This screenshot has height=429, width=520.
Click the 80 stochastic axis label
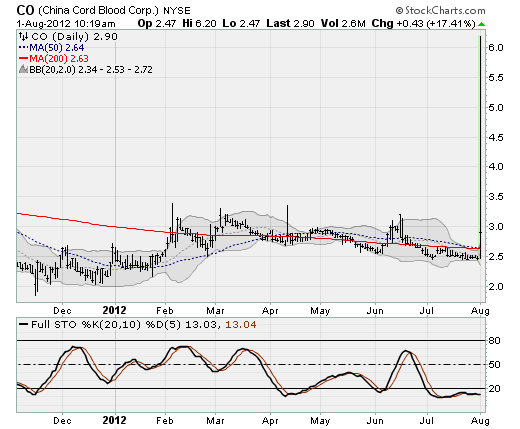494,340
